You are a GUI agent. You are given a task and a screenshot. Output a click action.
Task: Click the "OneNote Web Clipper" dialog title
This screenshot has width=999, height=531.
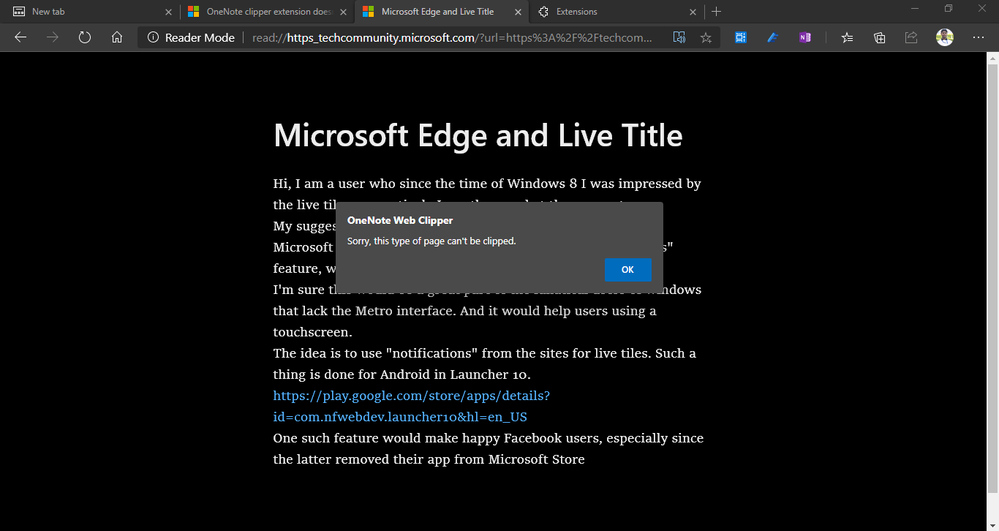(400, 221)
